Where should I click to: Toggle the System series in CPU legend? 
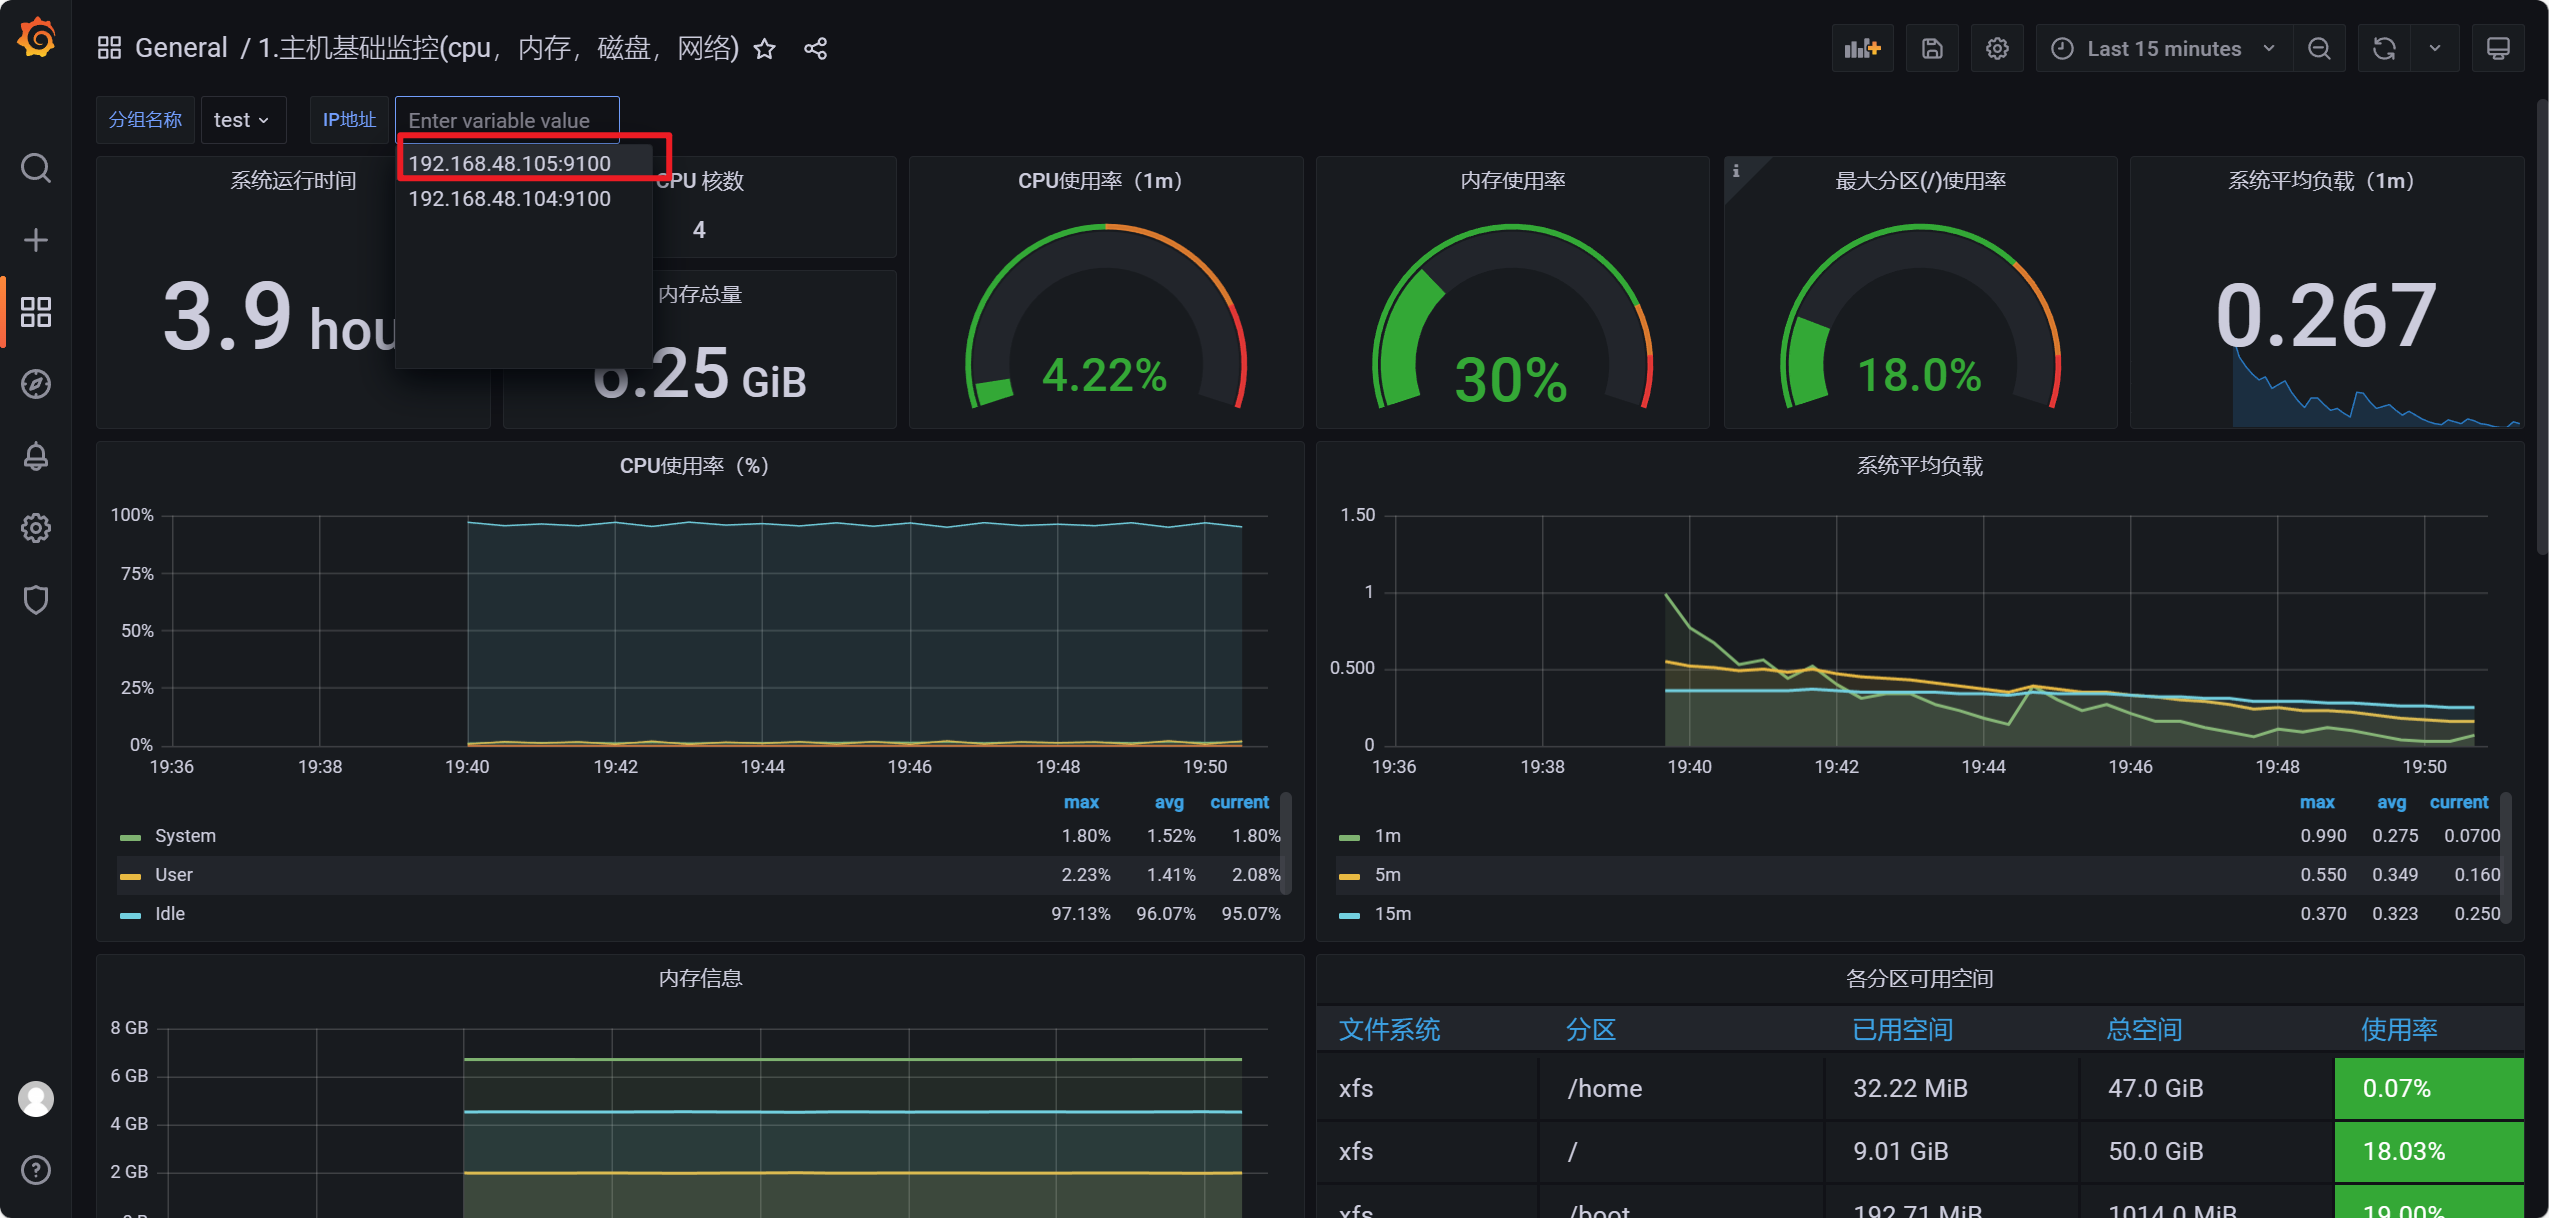[x=185, y=836]
